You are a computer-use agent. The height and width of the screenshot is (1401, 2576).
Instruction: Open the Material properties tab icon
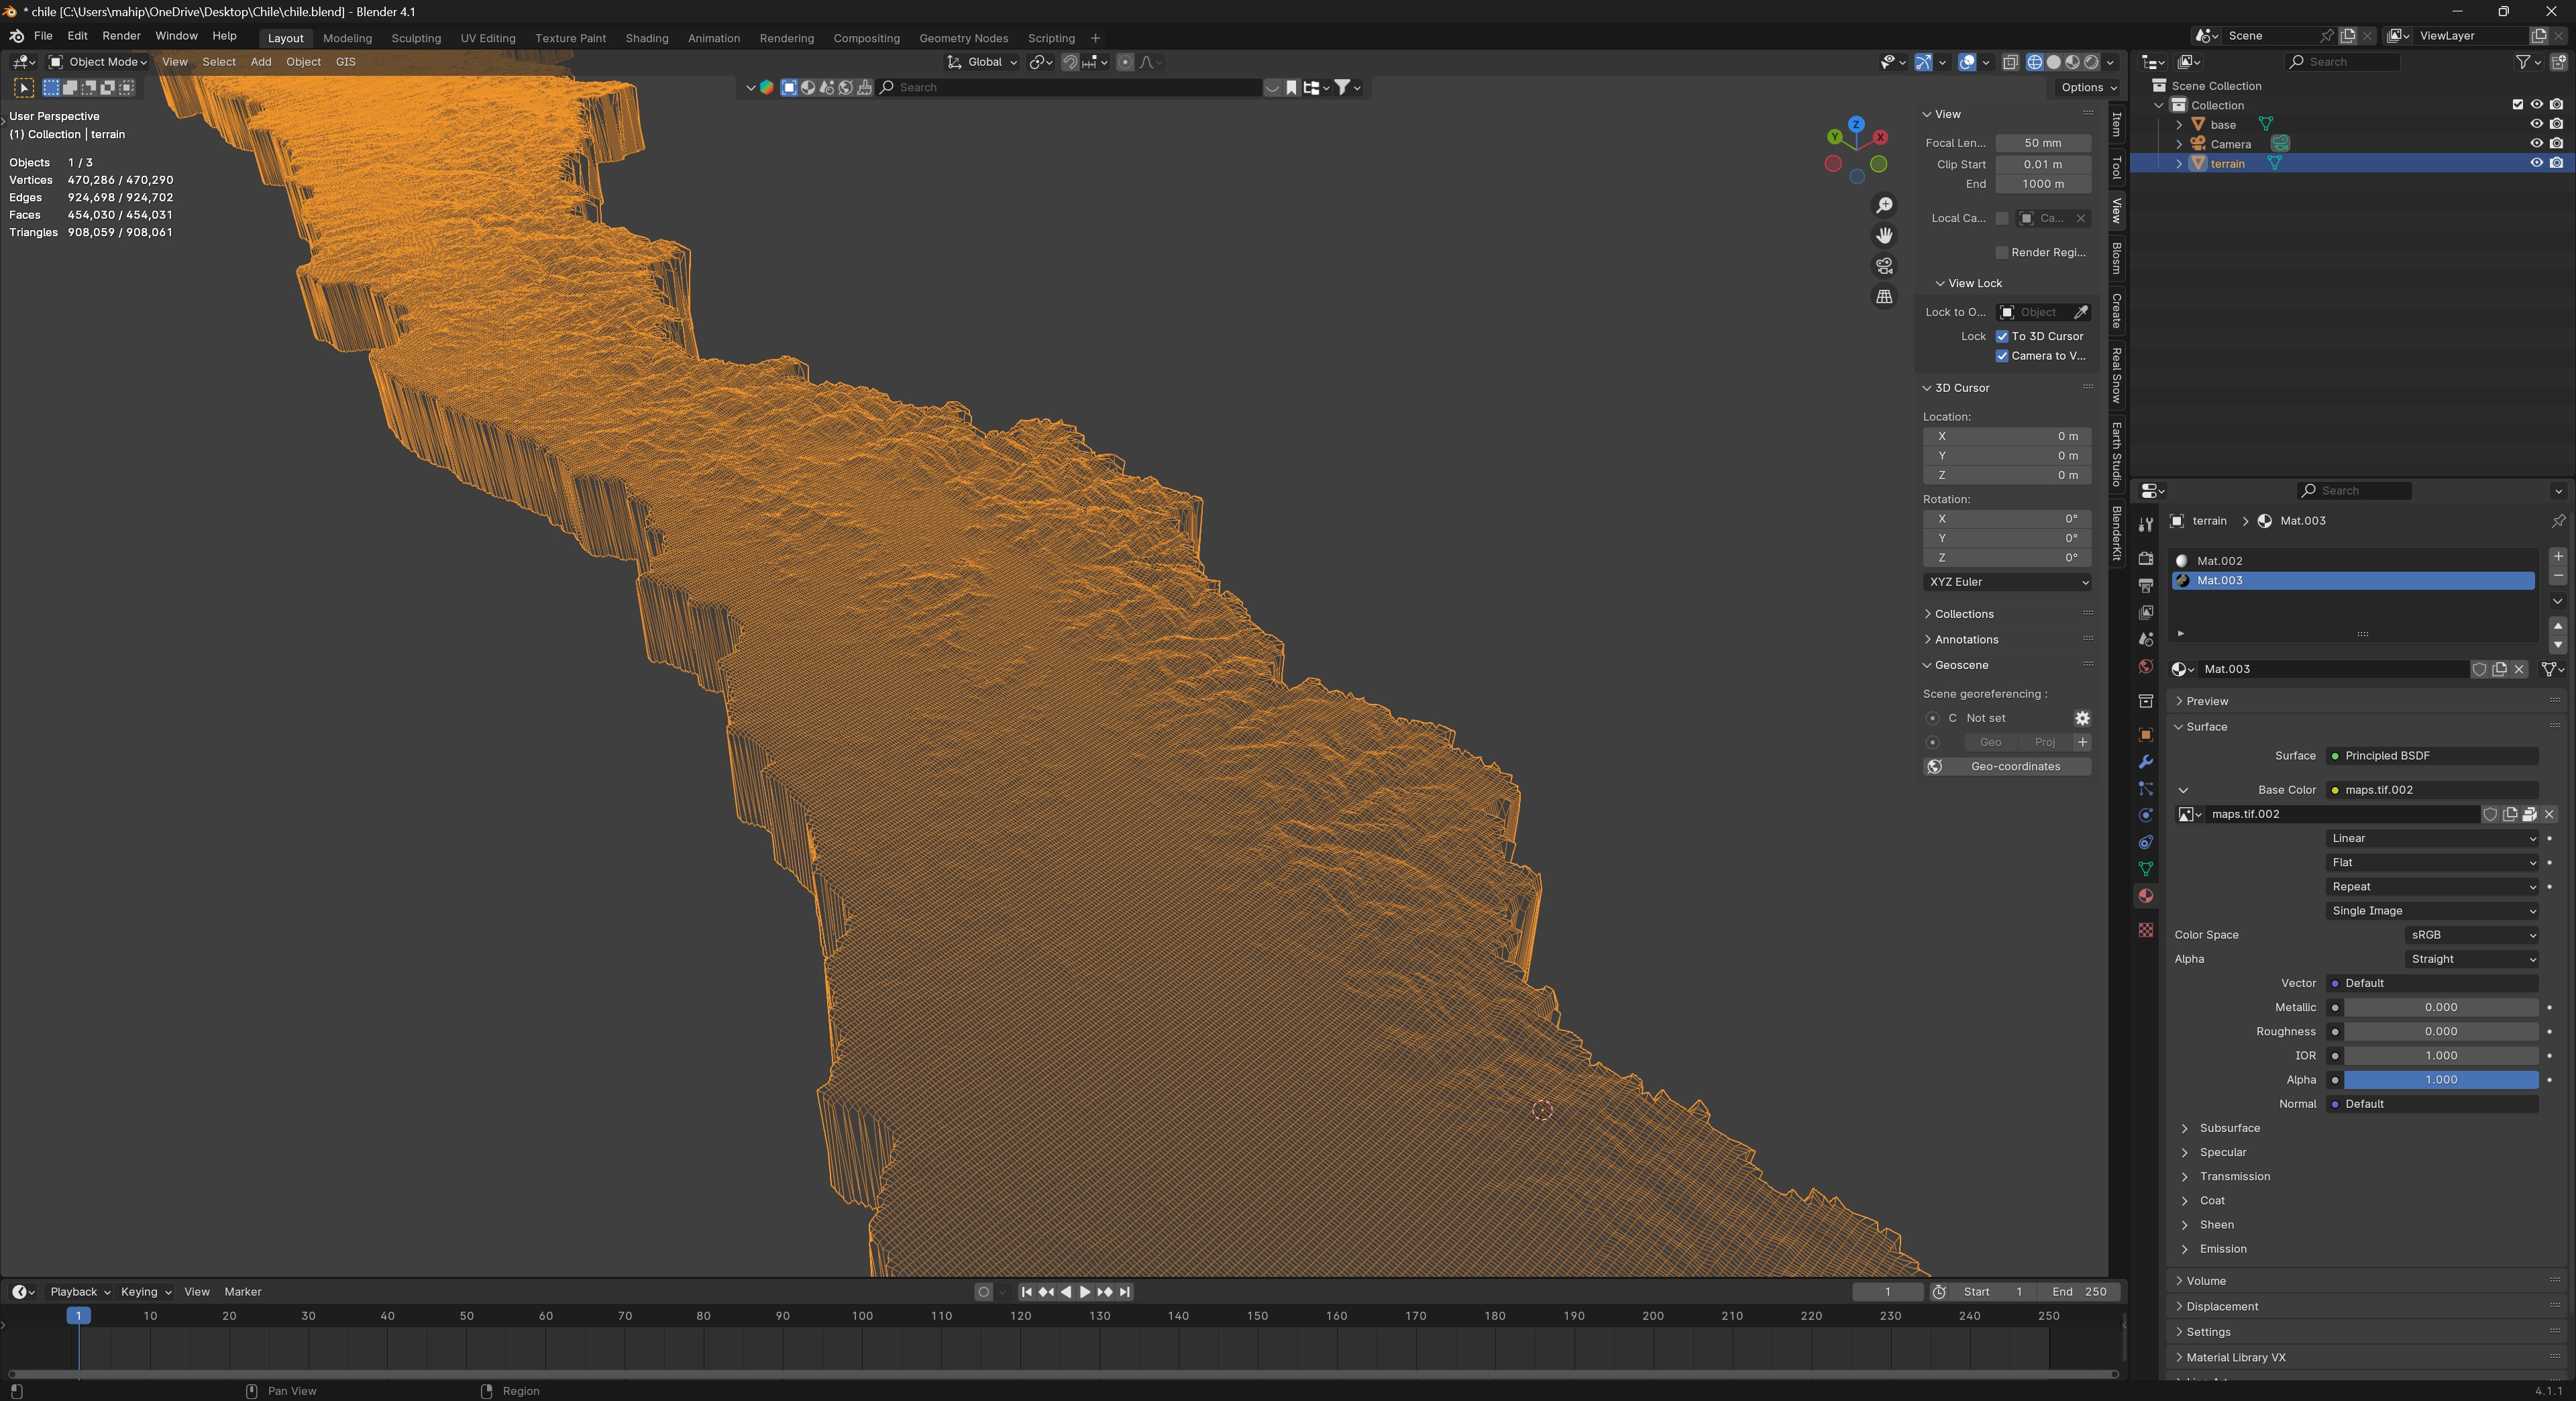[2145, 896]
